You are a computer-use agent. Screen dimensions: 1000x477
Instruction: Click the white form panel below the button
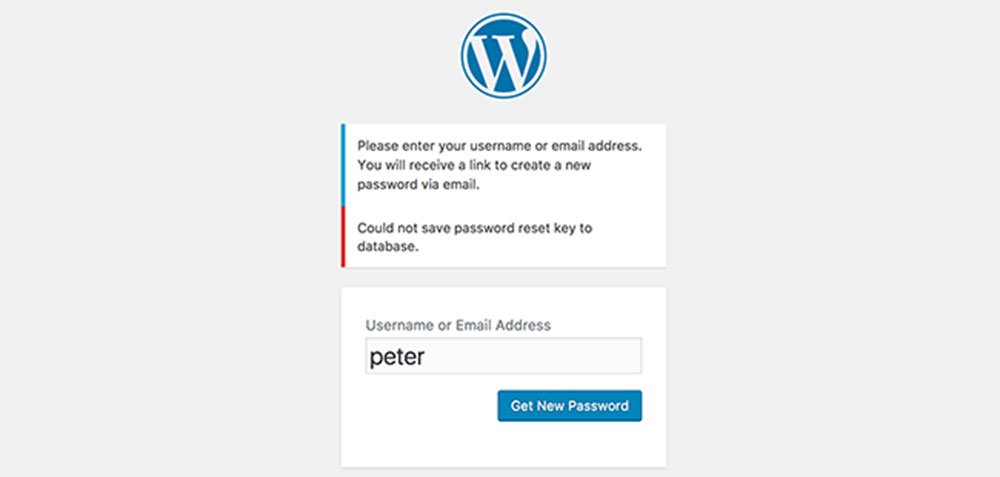[x=503, y=444]
